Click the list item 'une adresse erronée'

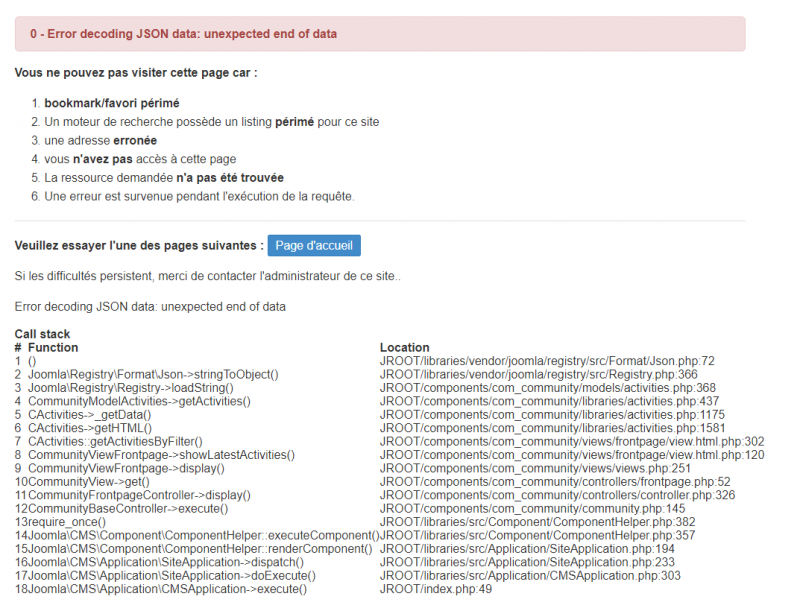coord(101,140)
